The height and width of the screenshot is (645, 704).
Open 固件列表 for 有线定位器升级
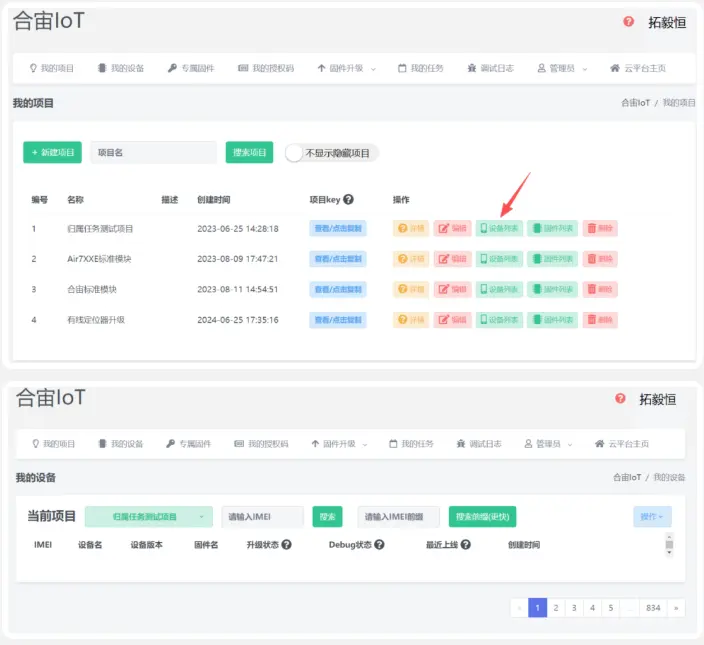552,320
